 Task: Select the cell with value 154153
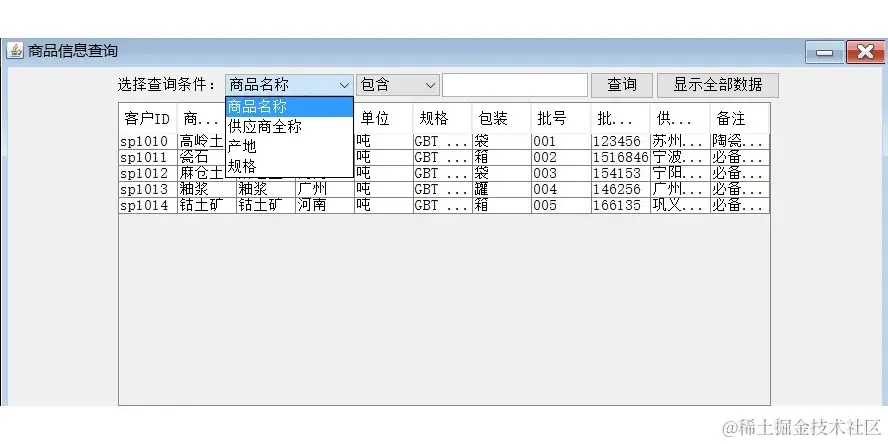click(x=620, y=173)
